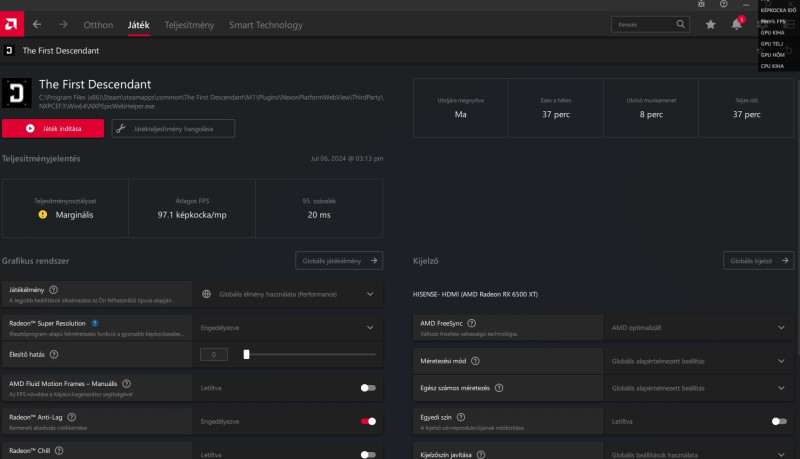The width and height of the screenshot is (800, 459).
Task: Select the Játék tab
Action: (x=138, y=25)
